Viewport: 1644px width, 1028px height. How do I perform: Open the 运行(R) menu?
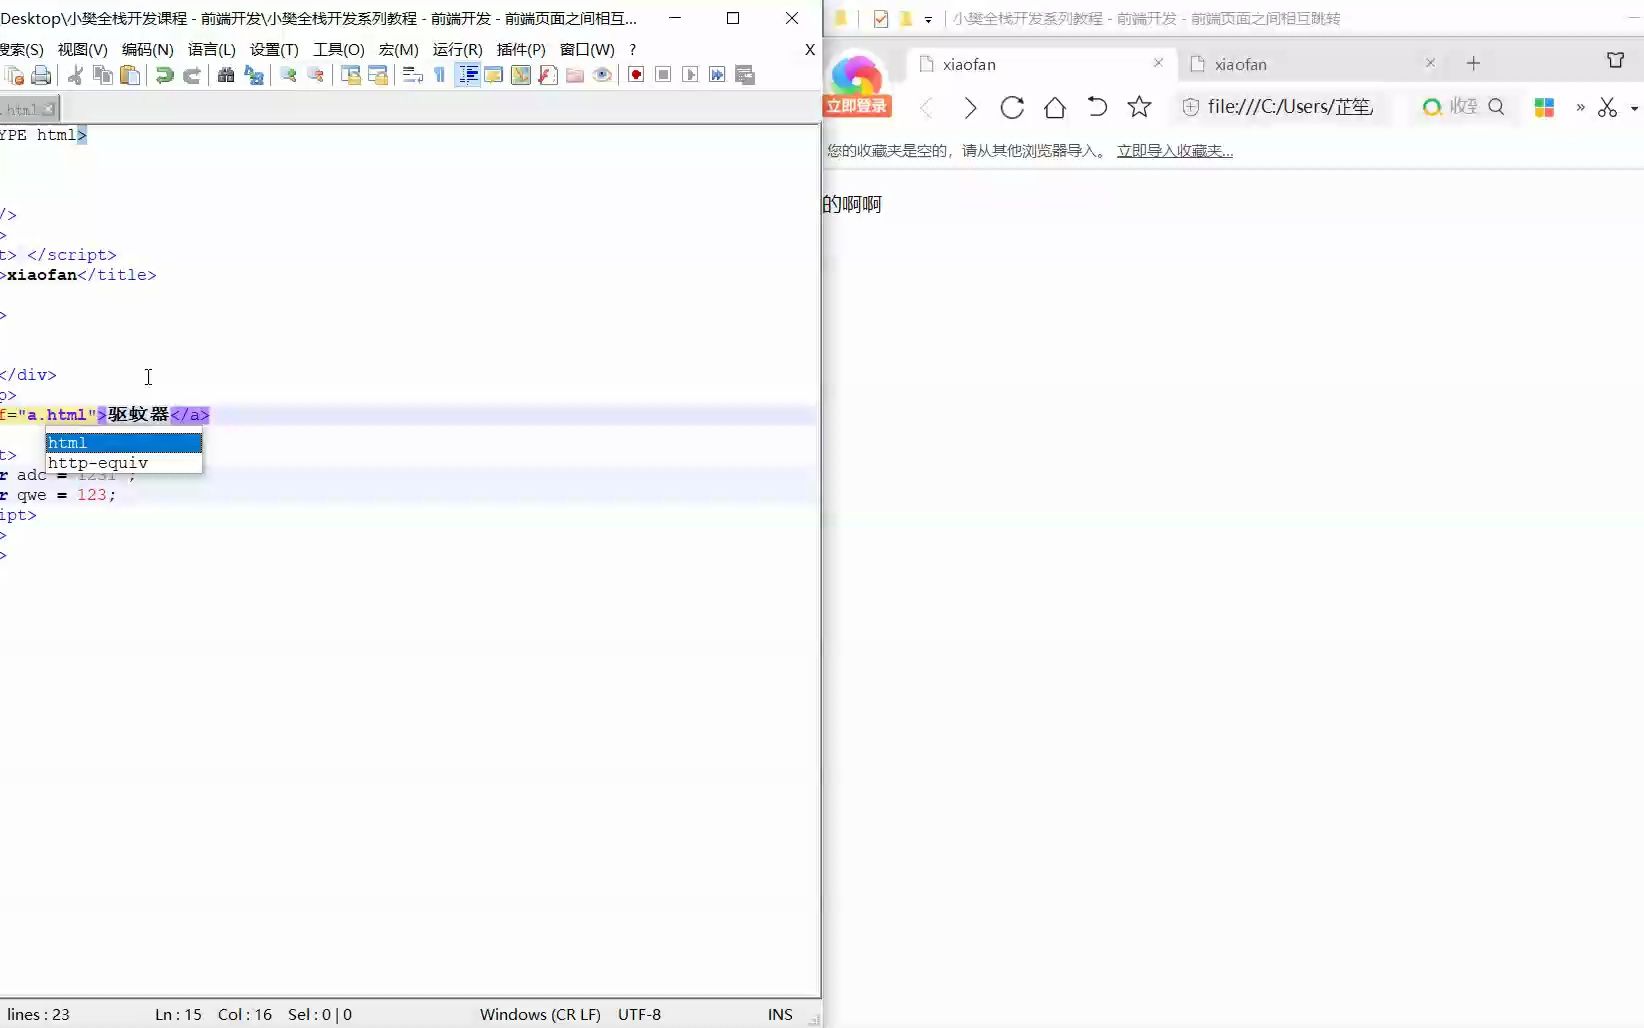(x=458, y=49)
